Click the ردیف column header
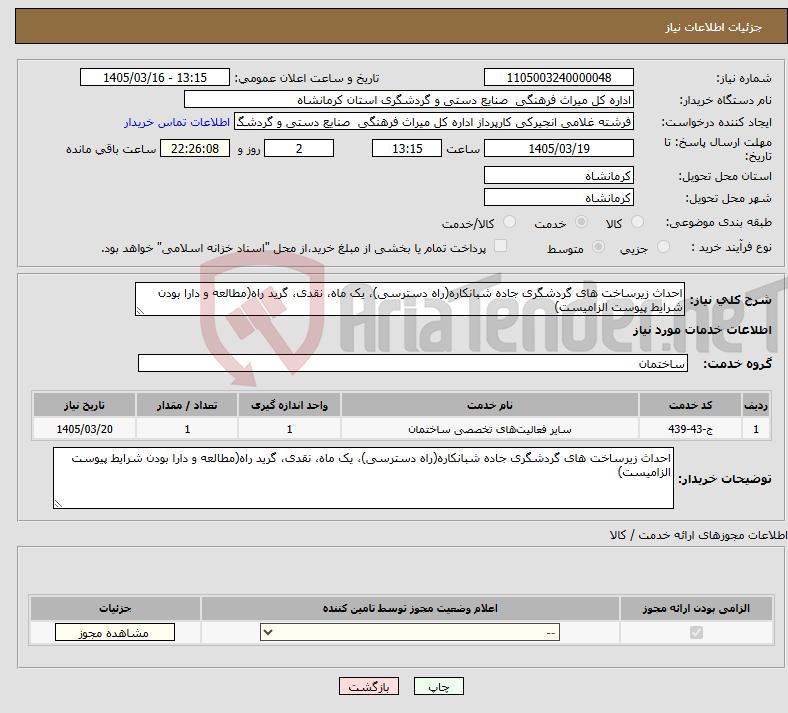Viewport: 788px width, 713px height. pyautogui.click(x=756, y=405)
